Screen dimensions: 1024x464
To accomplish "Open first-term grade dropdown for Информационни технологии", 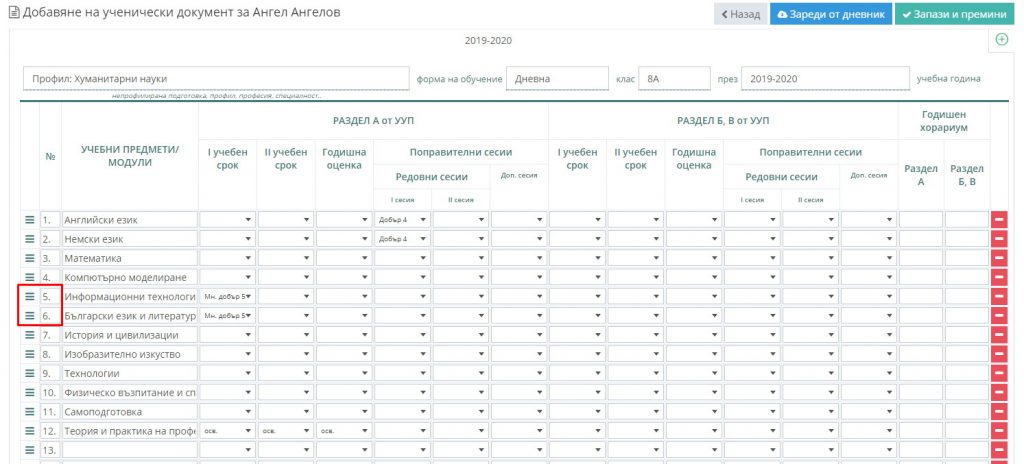I will (x=227, y=297).
